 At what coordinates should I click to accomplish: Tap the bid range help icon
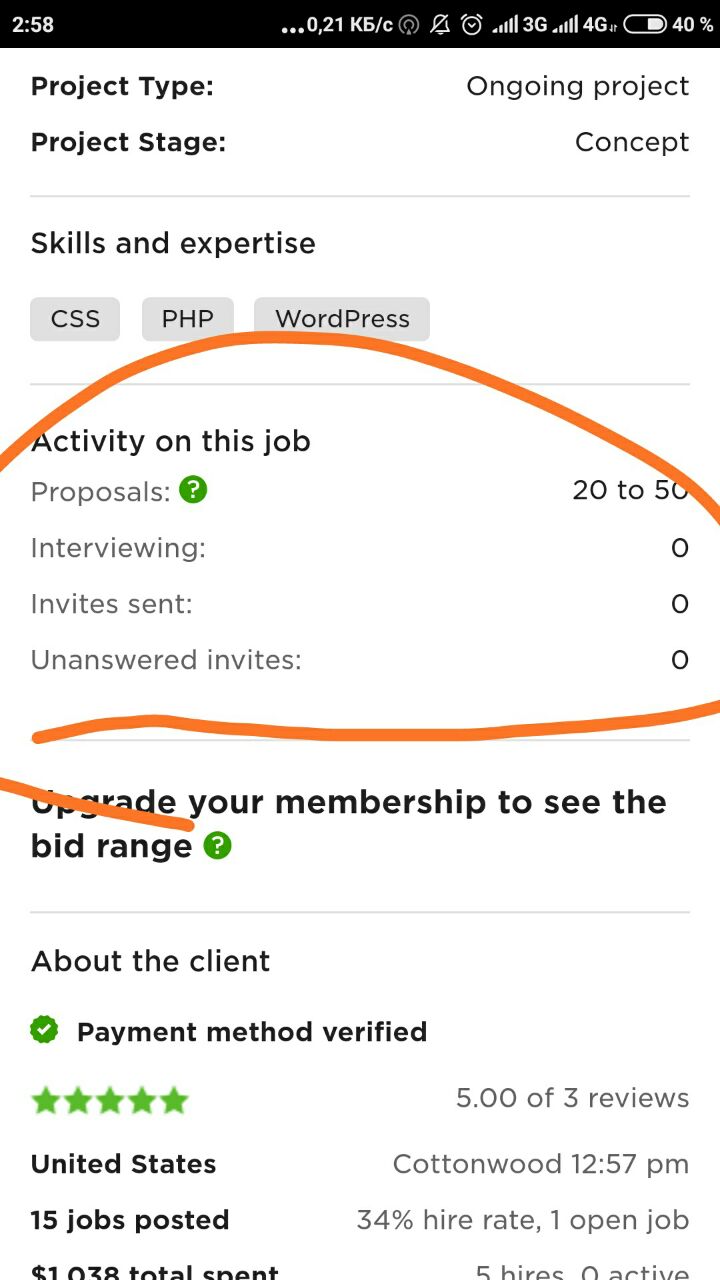point(217,847)
